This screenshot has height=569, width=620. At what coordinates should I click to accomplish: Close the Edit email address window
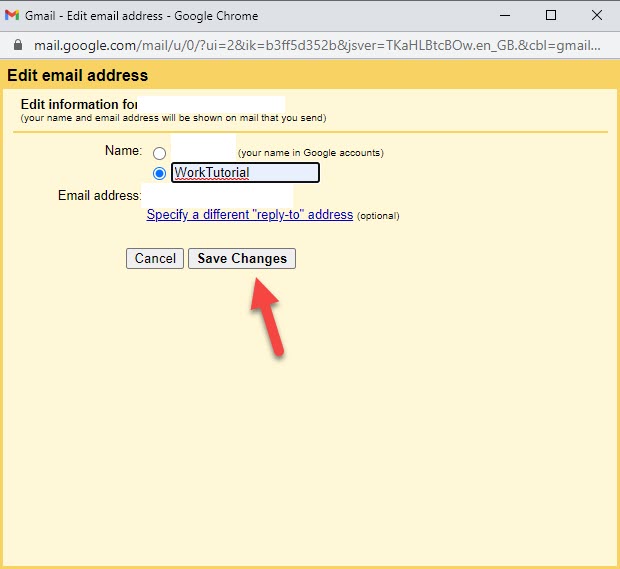(596, 16)
